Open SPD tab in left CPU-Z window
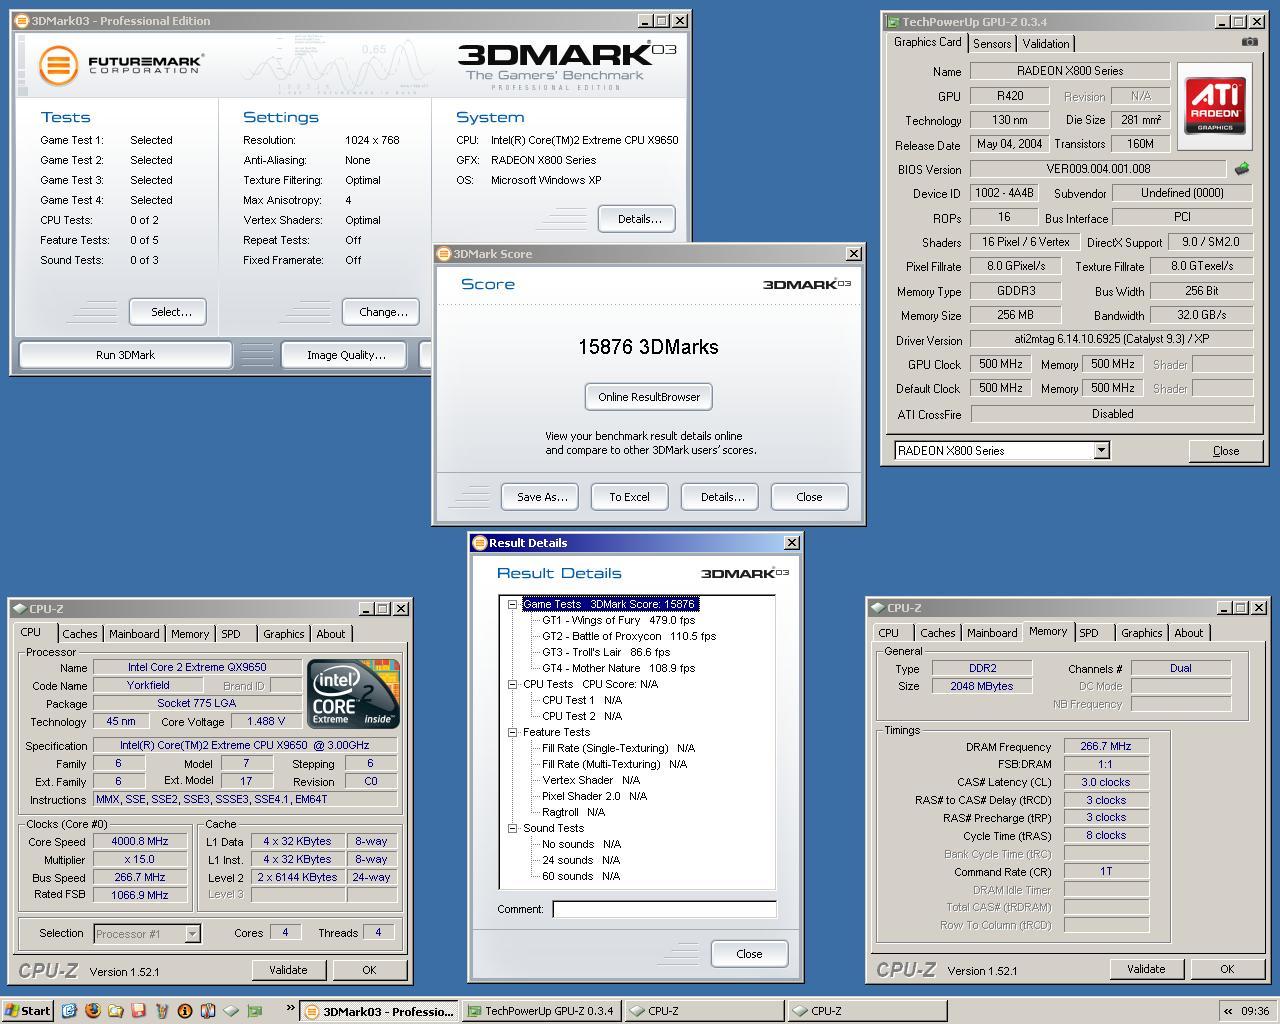1280x1024 pixels. [x=231, y=634]
